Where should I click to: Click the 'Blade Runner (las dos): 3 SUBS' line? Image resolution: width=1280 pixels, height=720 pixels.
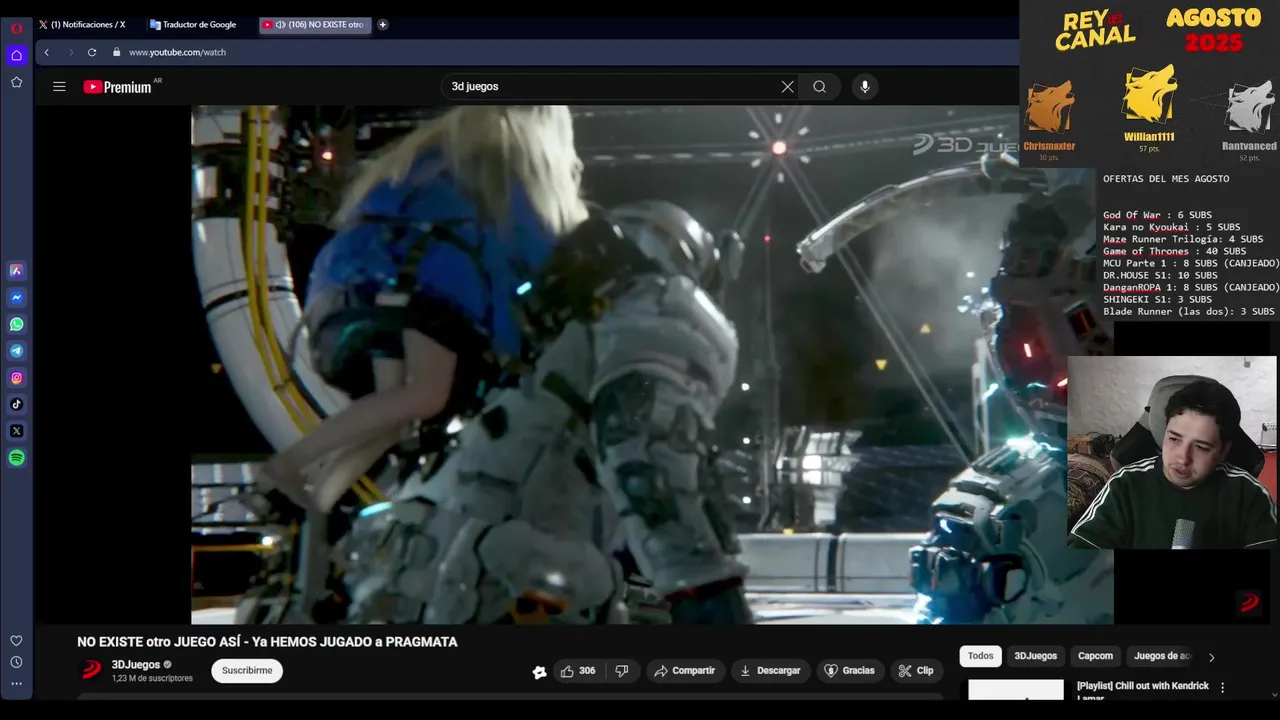[1189, 311]
